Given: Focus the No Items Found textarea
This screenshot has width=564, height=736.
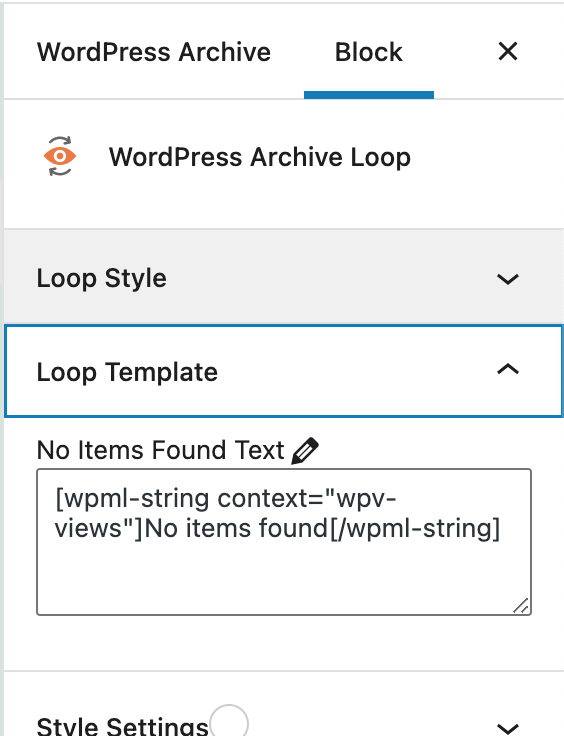Looking at the screenshot, I should (x=284, y=542).
